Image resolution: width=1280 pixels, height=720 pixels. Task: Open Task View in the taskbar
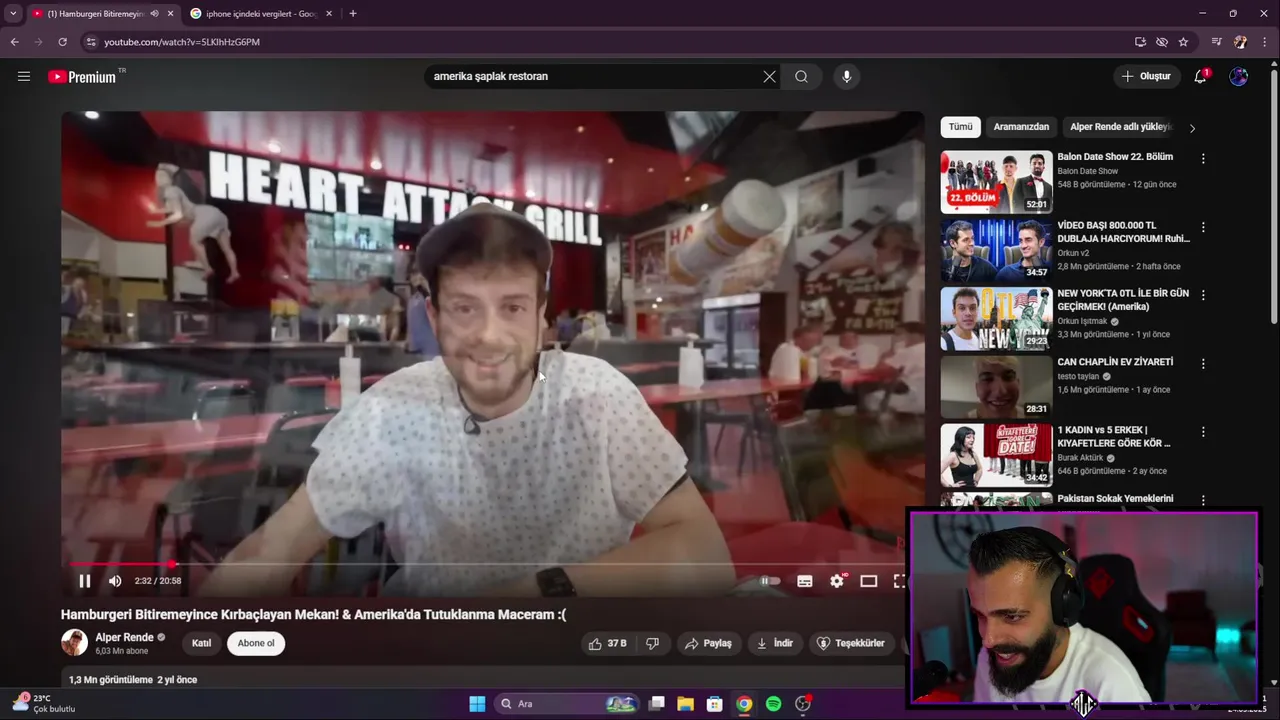(656, 704)
